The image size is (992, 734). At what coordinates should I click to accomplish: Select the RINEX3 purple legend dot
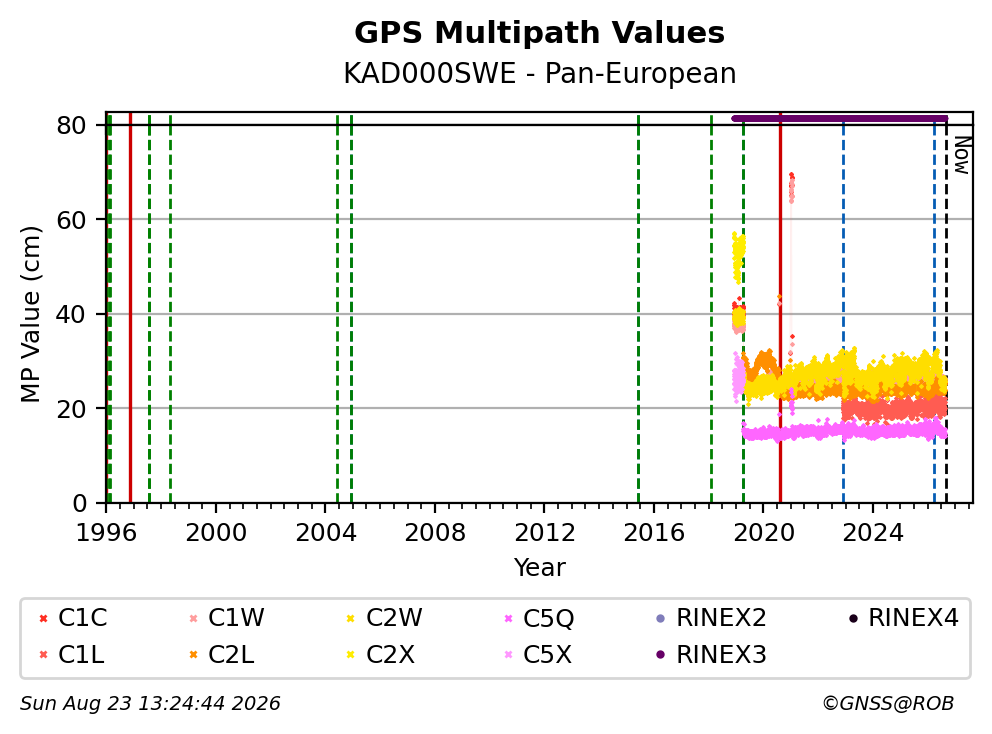[661, 655]
